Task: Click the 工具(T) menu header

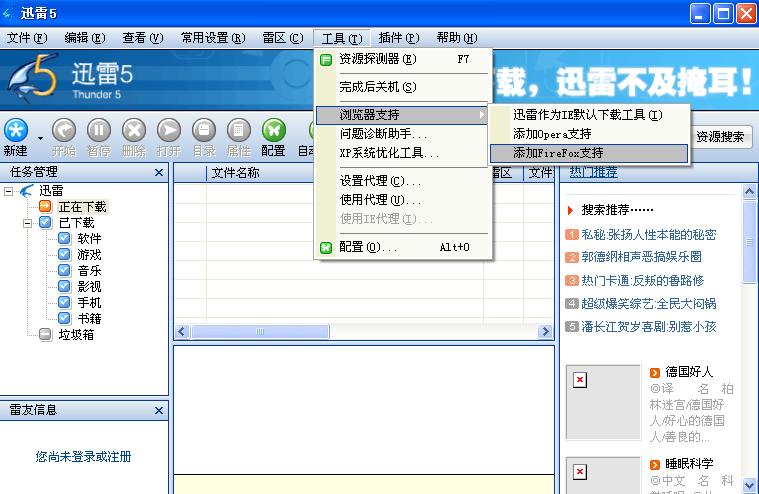Action: pos(342,38)
